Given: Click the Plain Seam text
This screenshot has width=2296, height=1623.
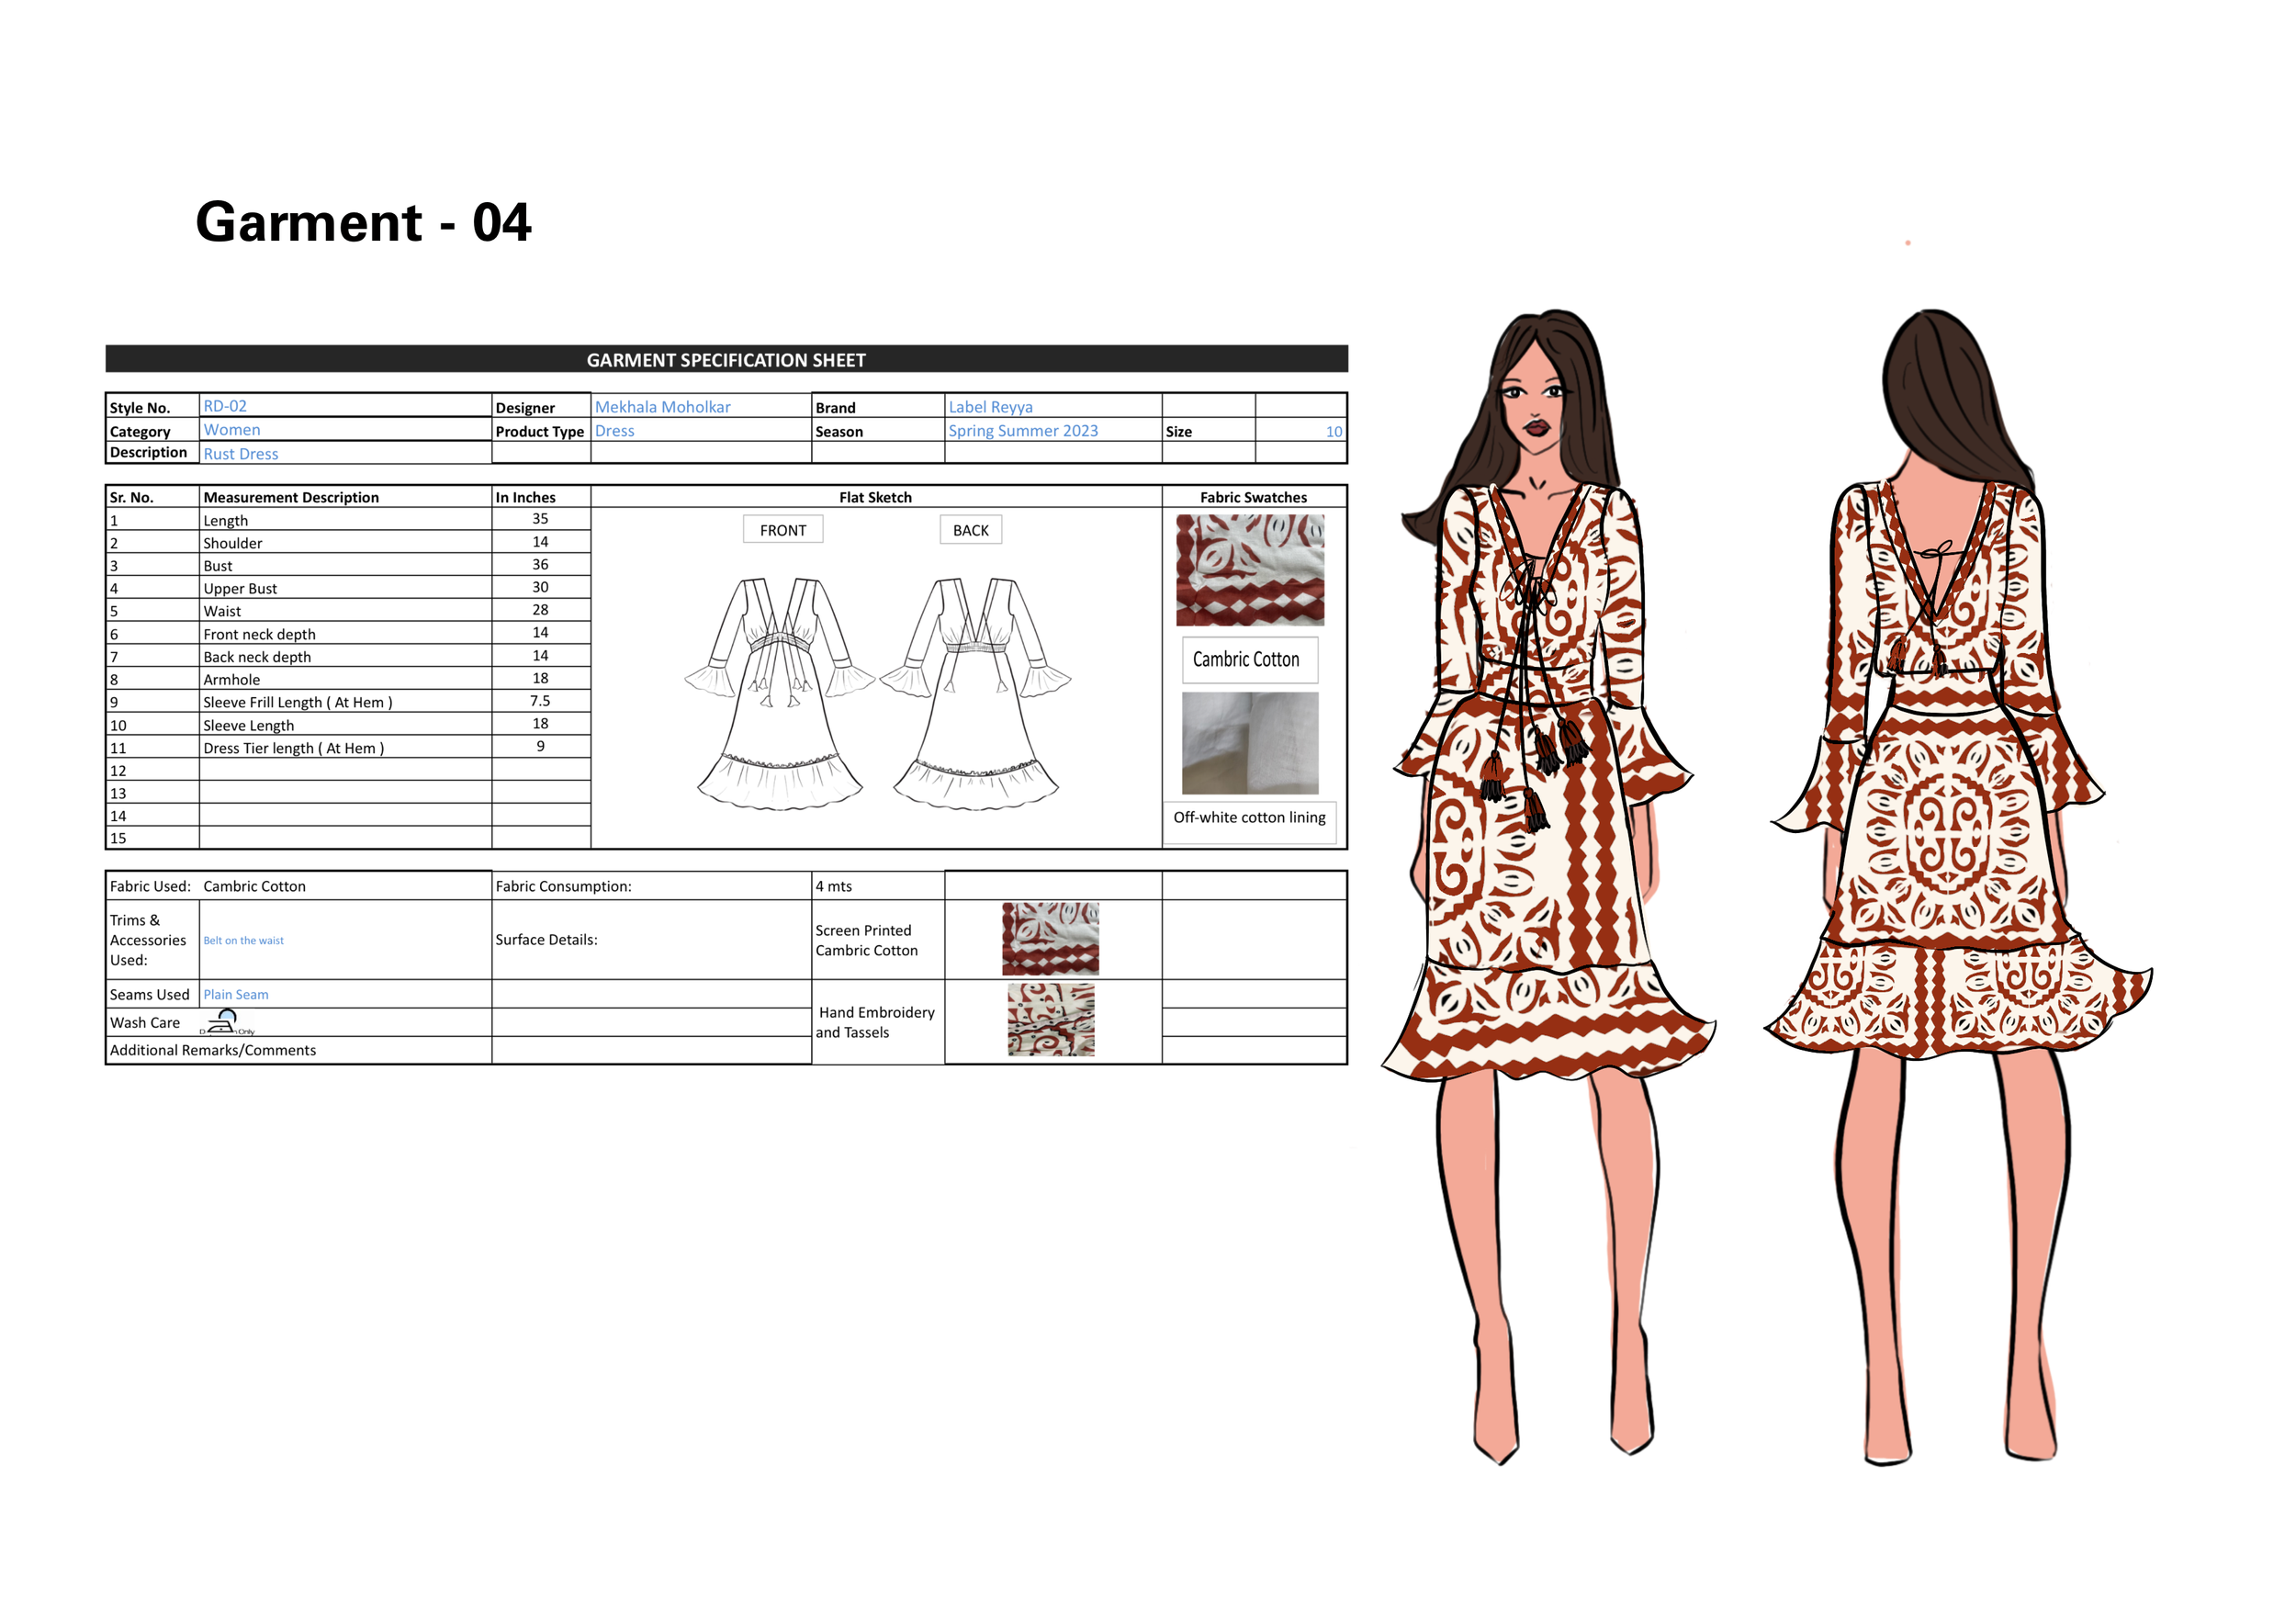Looking at the screenshot, I should click(x=236, y=994).
